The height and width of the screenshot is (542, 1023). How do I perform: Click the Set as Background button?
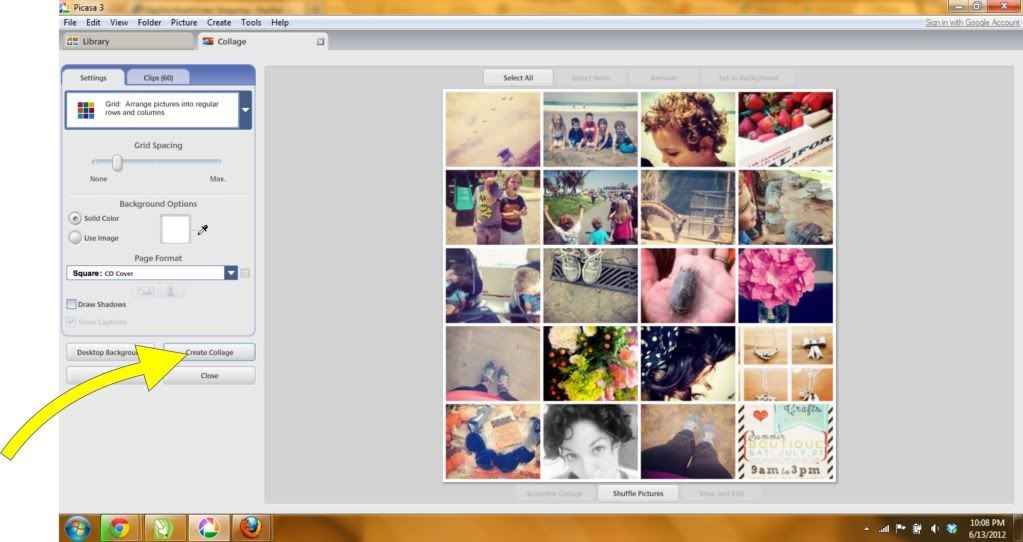[748, 78]
